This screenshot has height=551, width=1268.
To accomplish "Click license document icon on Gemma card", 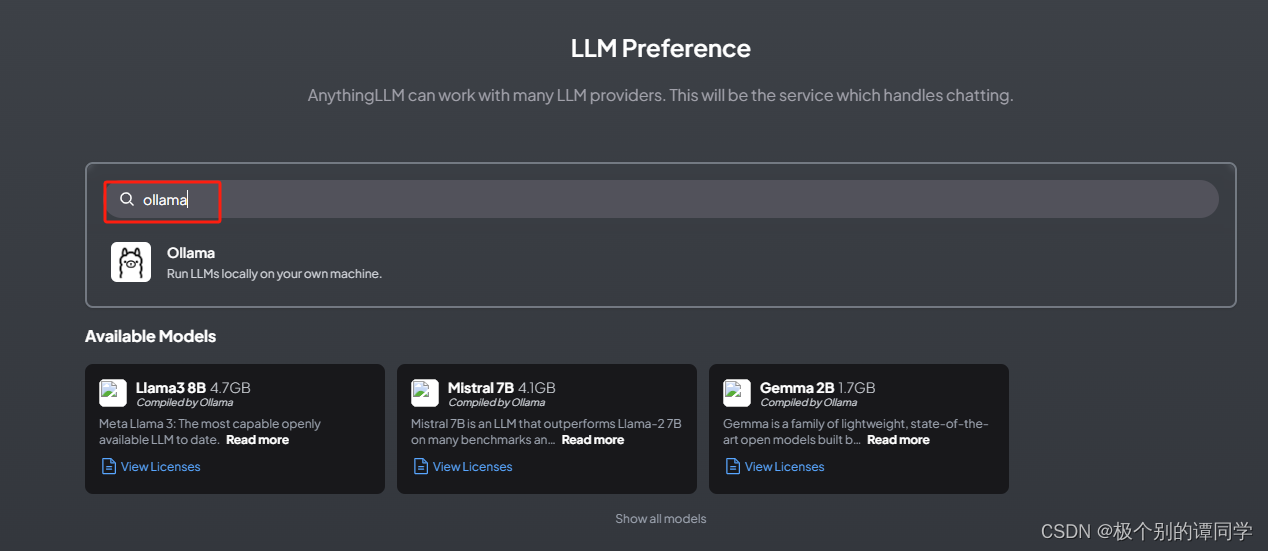I will [733, 466].
